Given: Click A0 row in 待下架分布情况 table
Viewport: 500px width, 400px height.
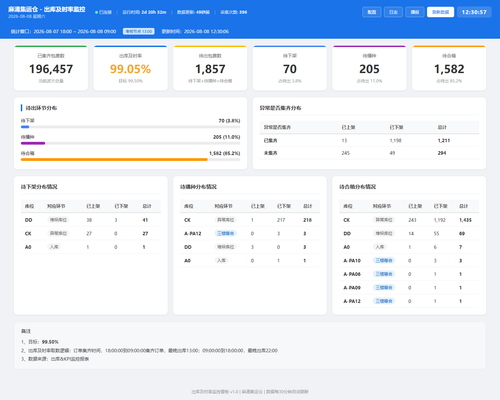Looking at the screenshot, I should [91, 247].
